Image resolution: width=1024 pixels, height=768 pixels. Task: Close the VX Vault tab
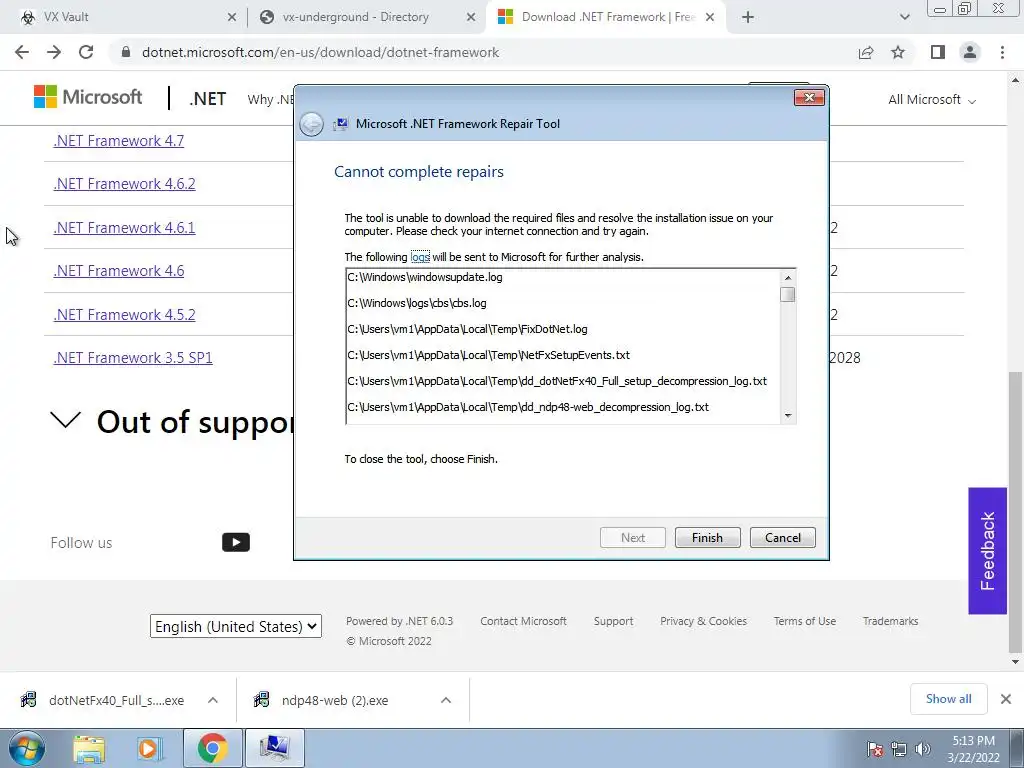(x=232, y=18)
